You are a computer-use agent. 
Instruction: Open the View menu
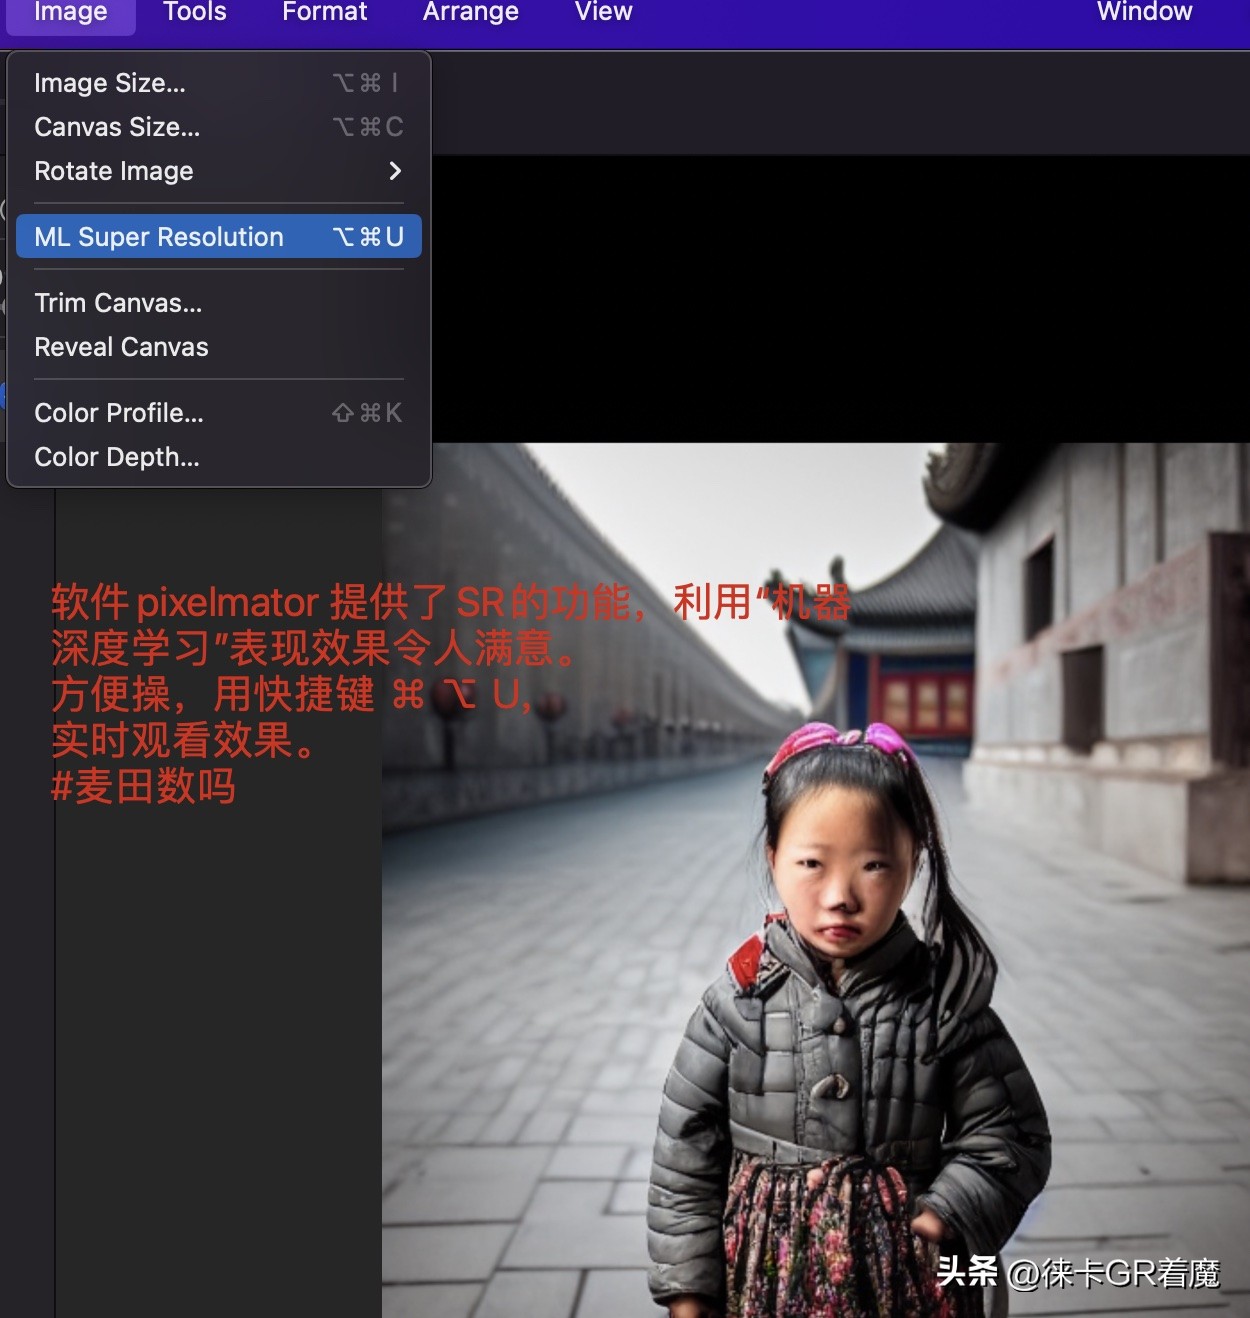coord(602,13)
